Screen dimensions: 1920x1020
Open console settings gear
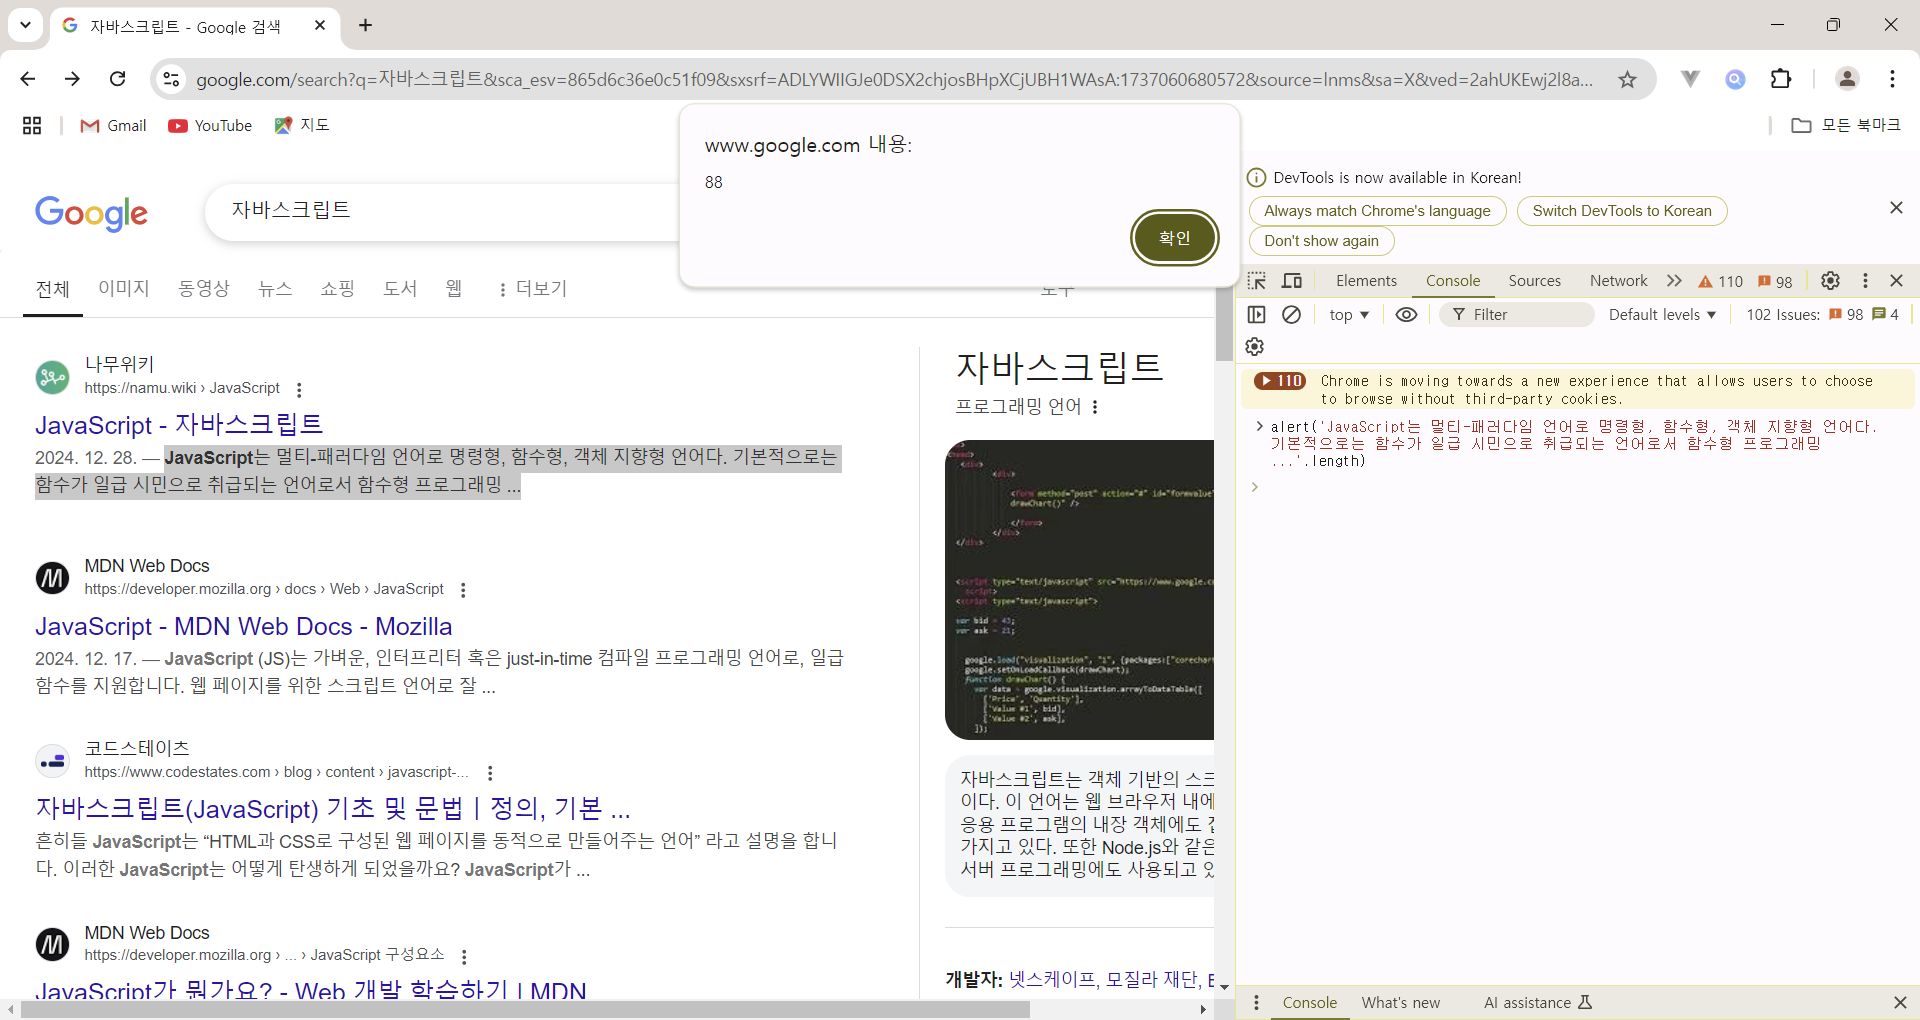[1255, 347]
